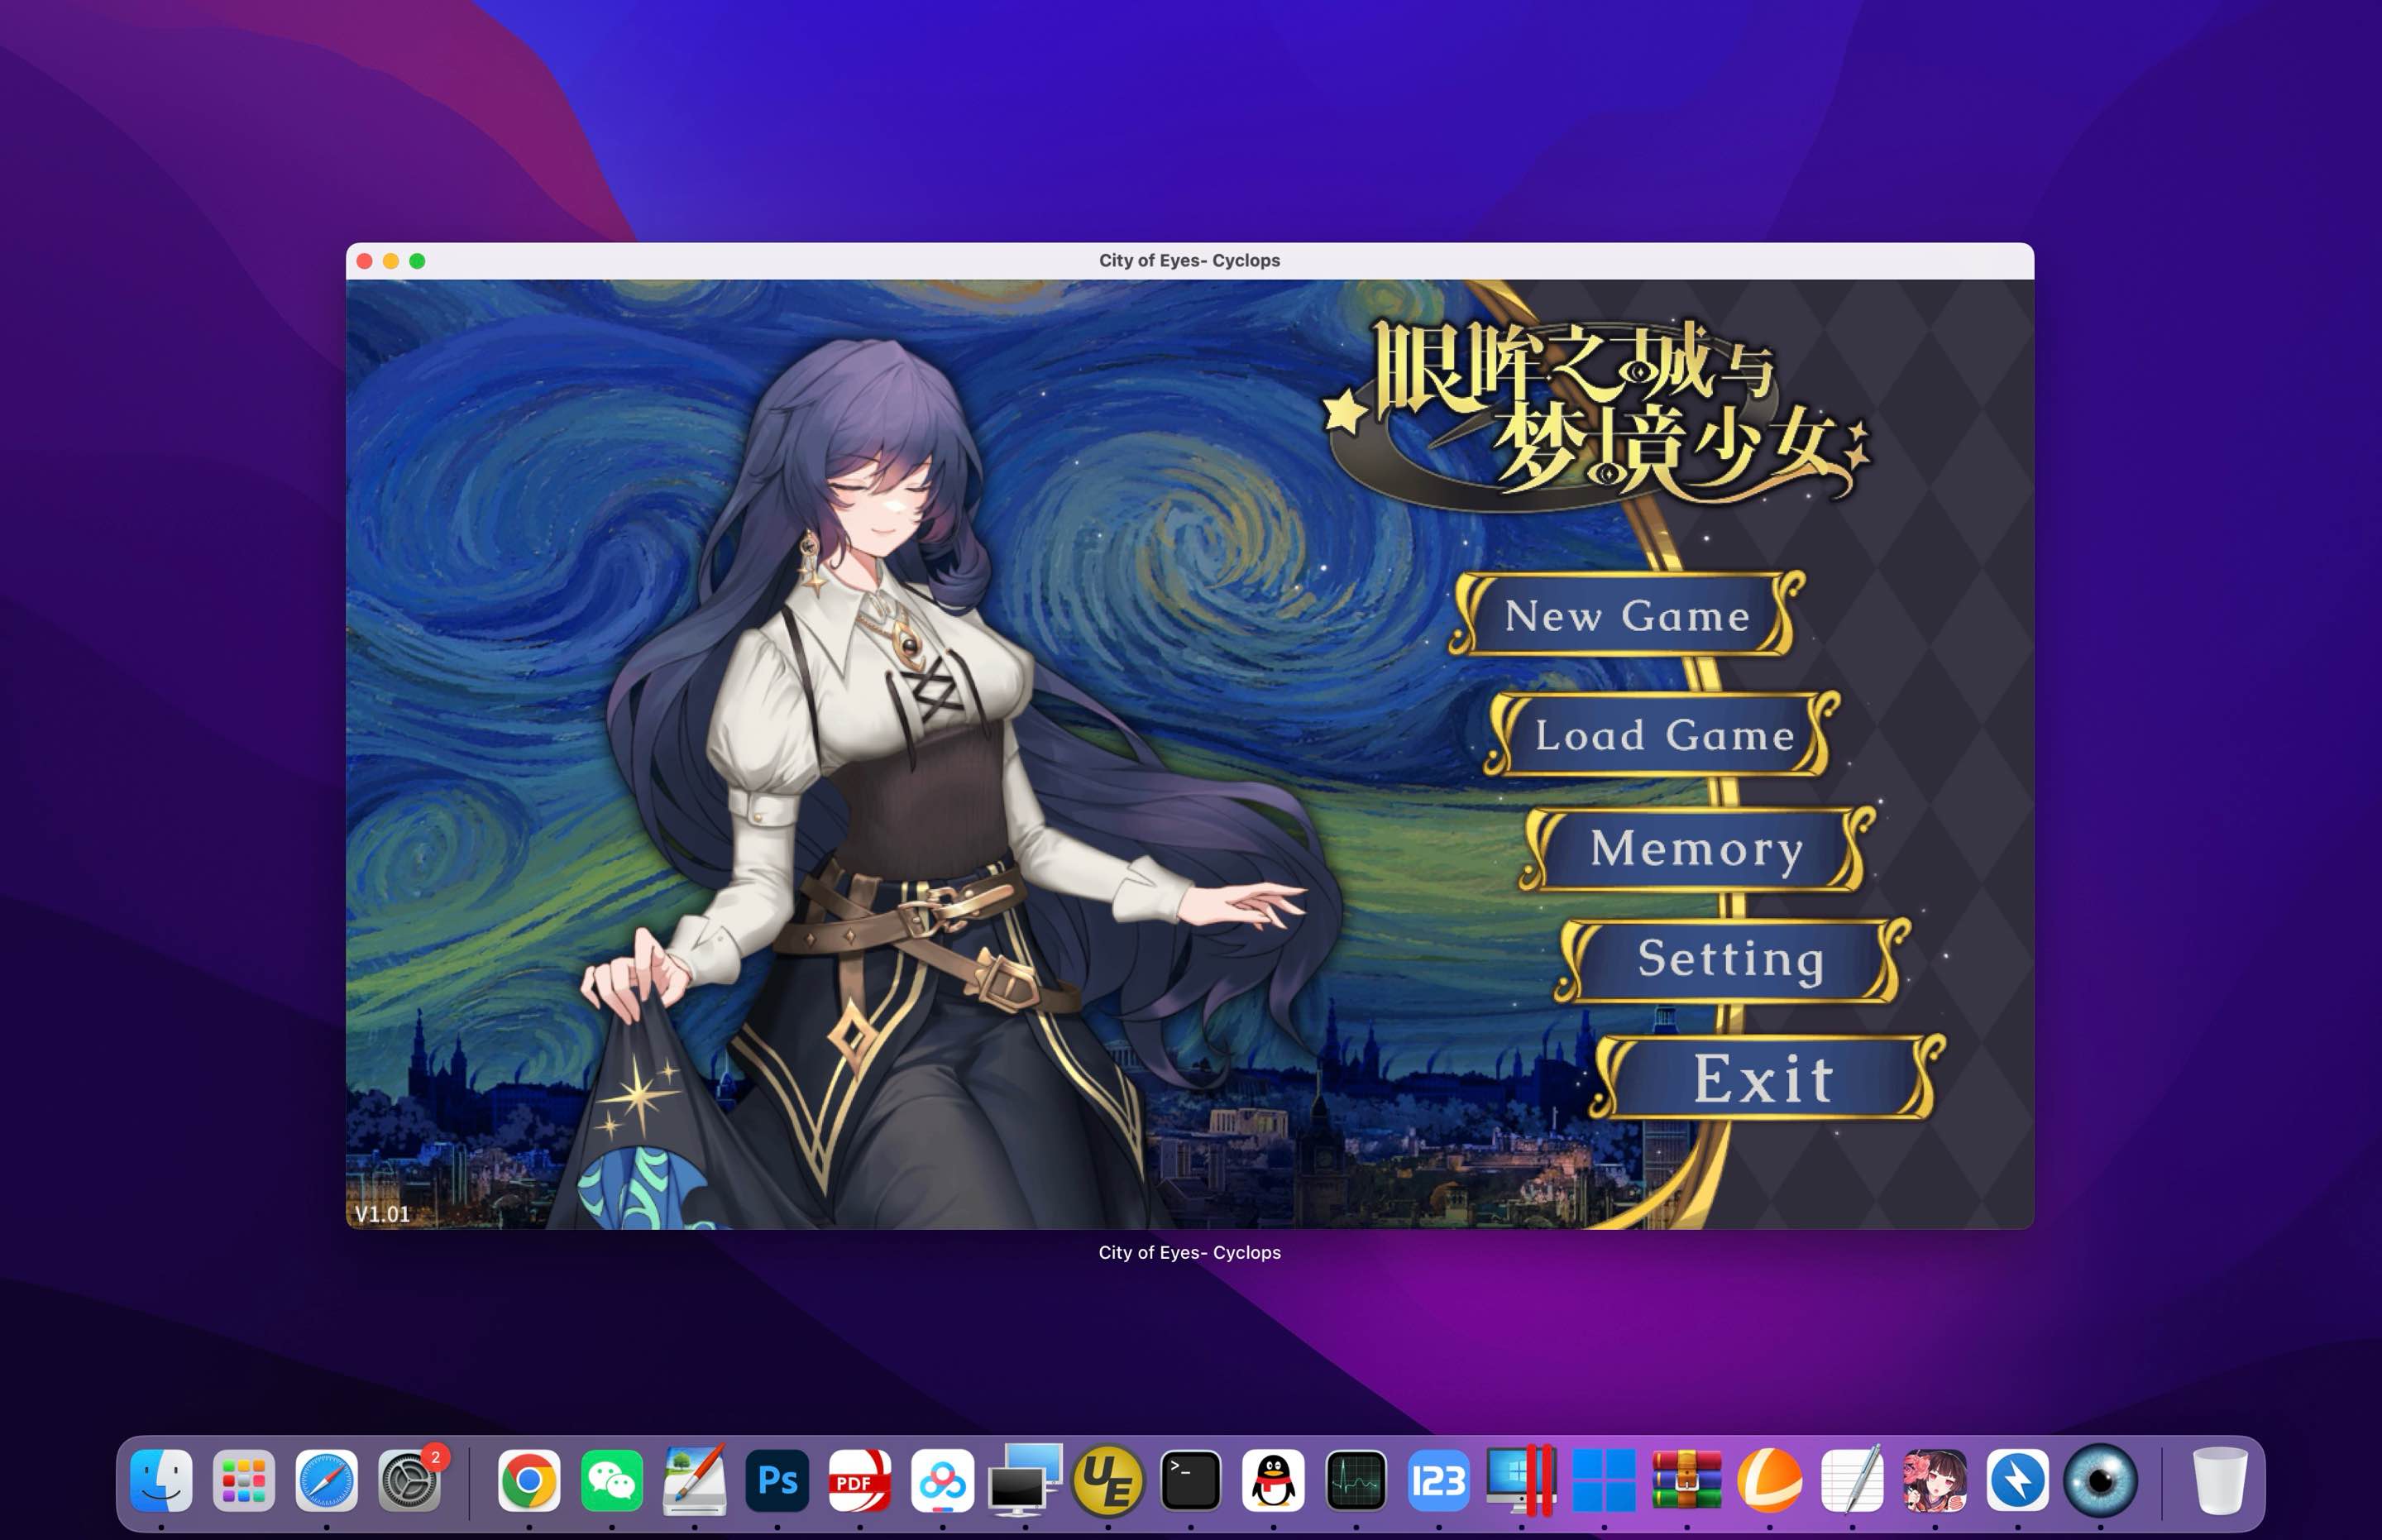The height and width of the screenshot is (1540, 2382).
Task: Launch UltraEdit from the Dock
Action: click(1108, 1480)
